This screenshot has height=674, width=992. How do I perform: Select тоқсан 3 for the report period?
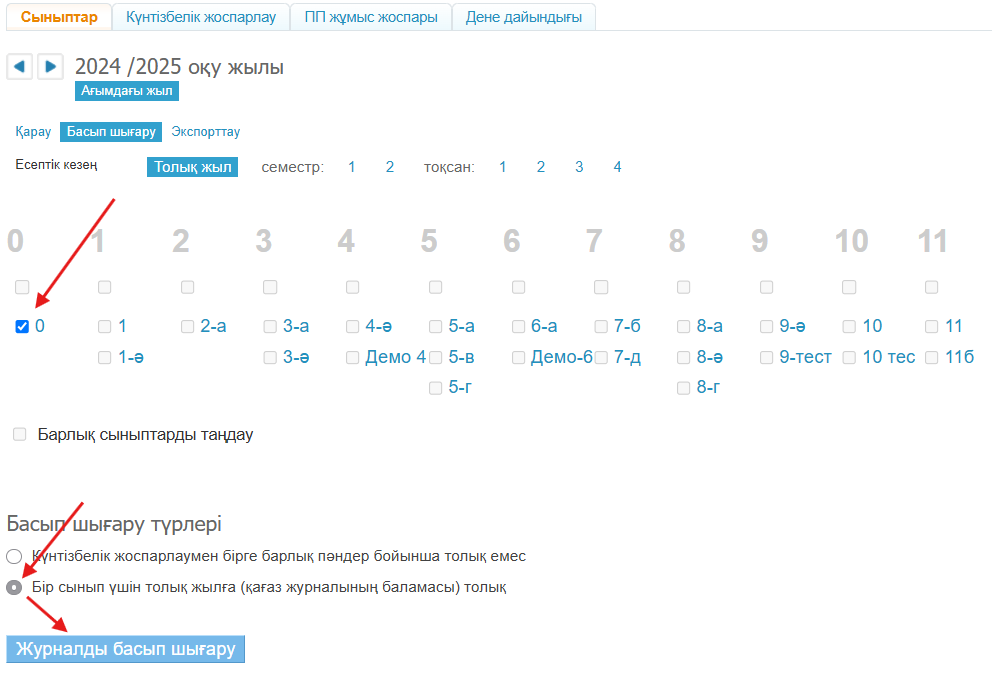[x=578, y=166]
